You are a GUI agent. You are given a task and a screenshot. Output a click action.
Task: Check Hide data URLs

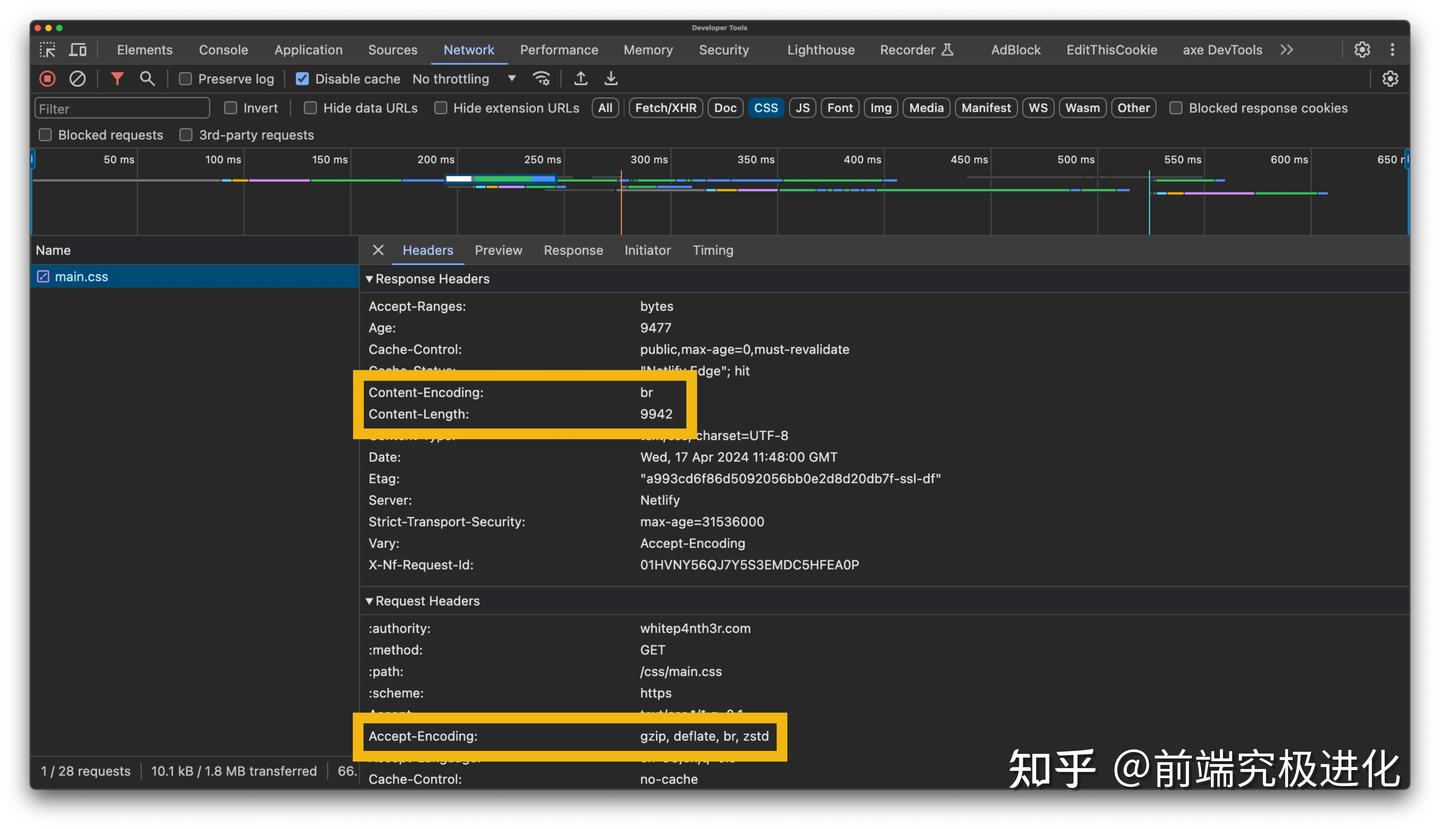pyautogui.click(x=310, y=108)
